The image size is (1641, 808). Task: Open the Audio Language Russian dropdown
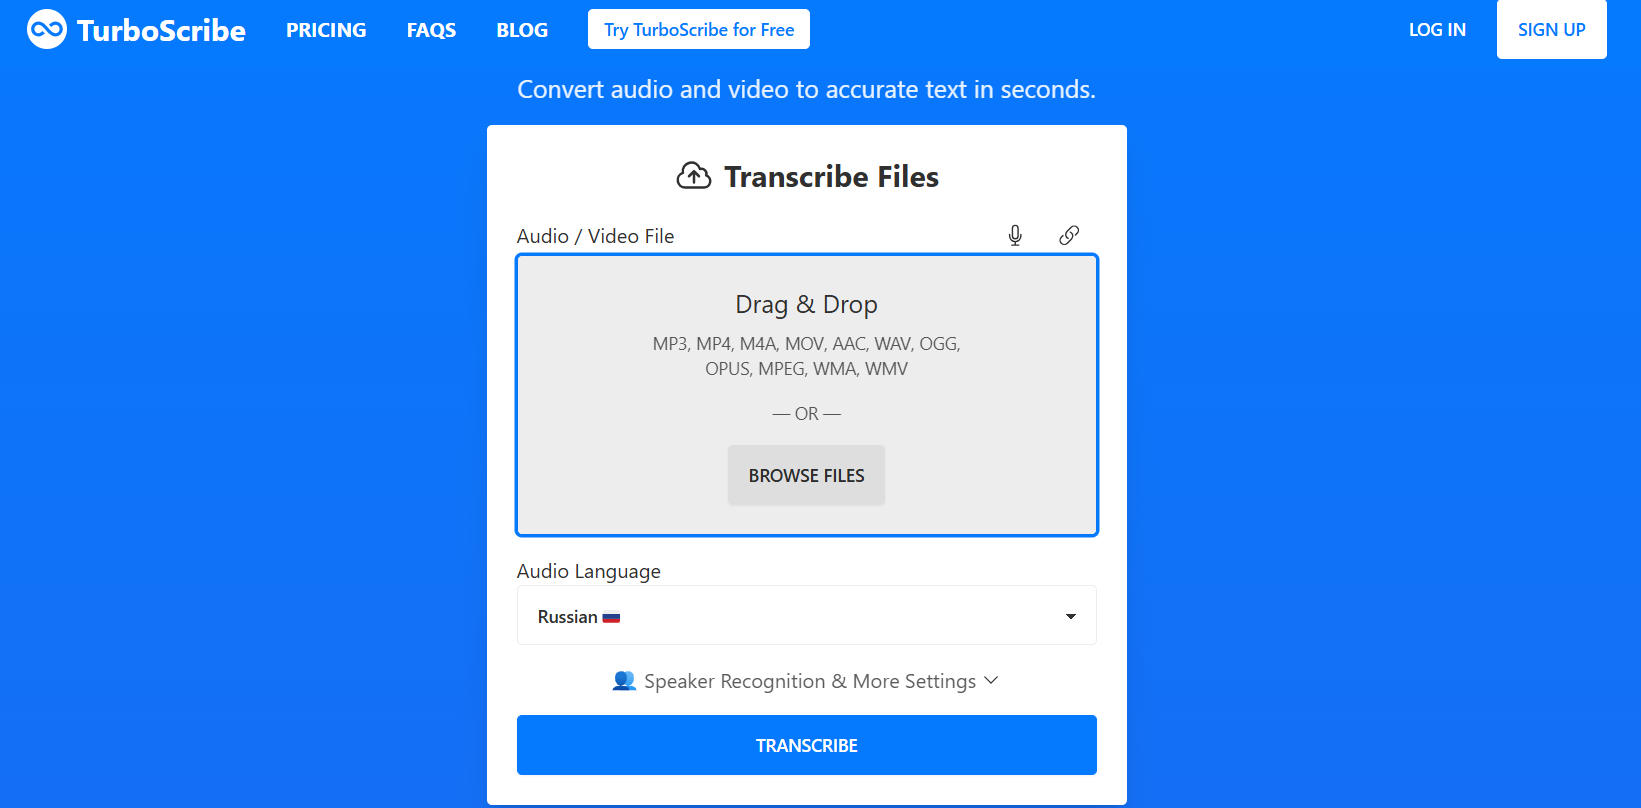807,616
